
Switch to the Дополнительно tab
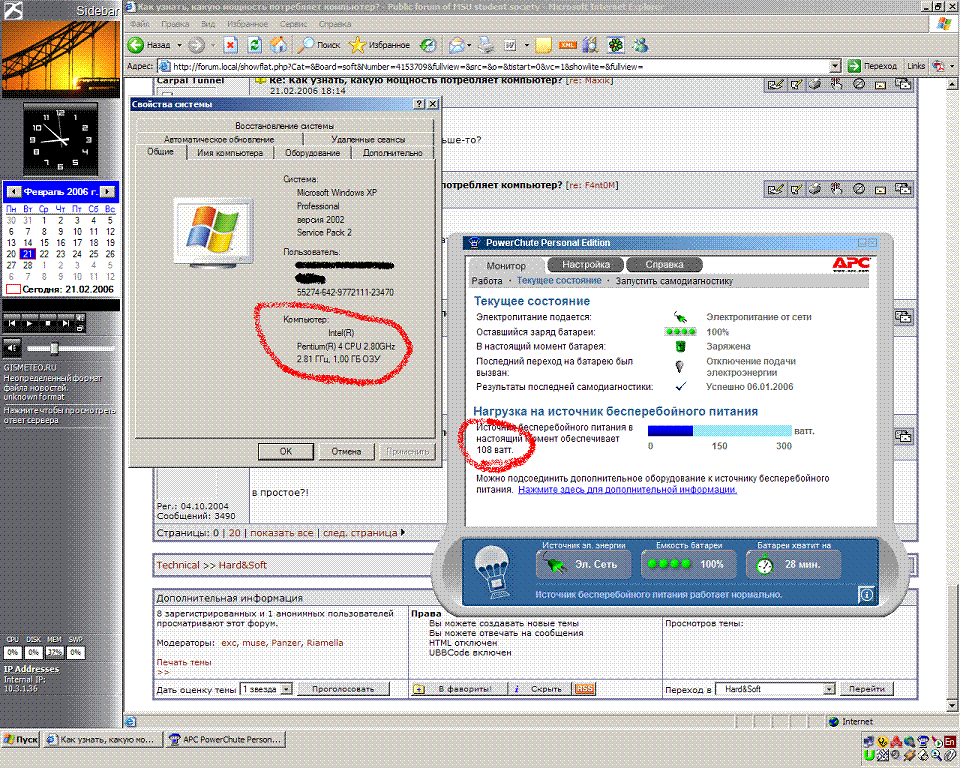[392, 152]
